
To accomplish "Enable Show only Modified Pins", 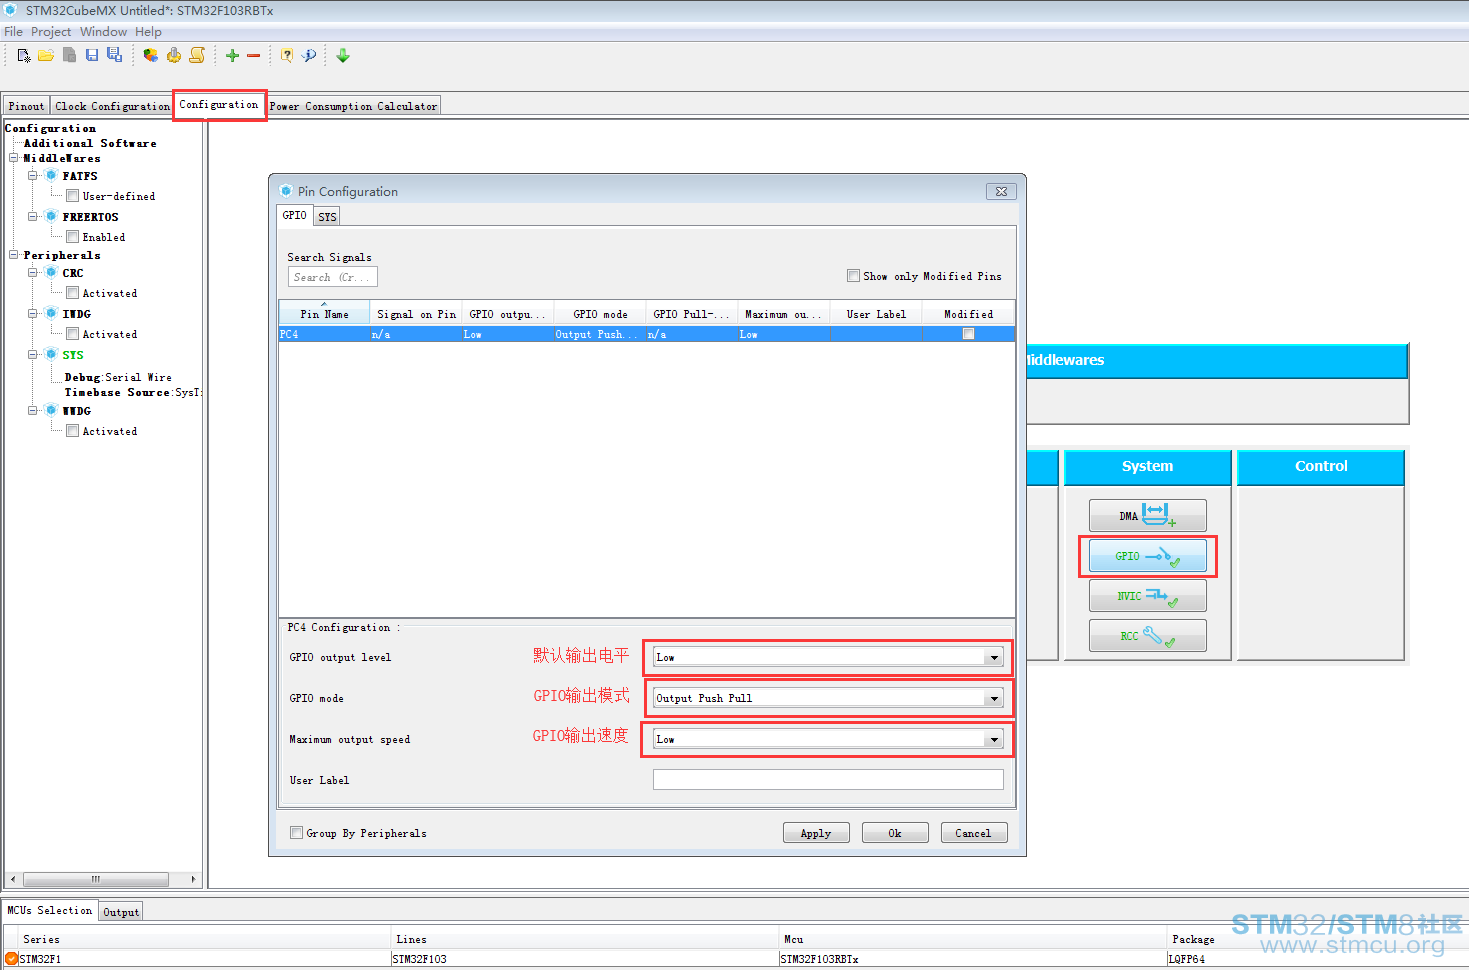I will (854, 276).
